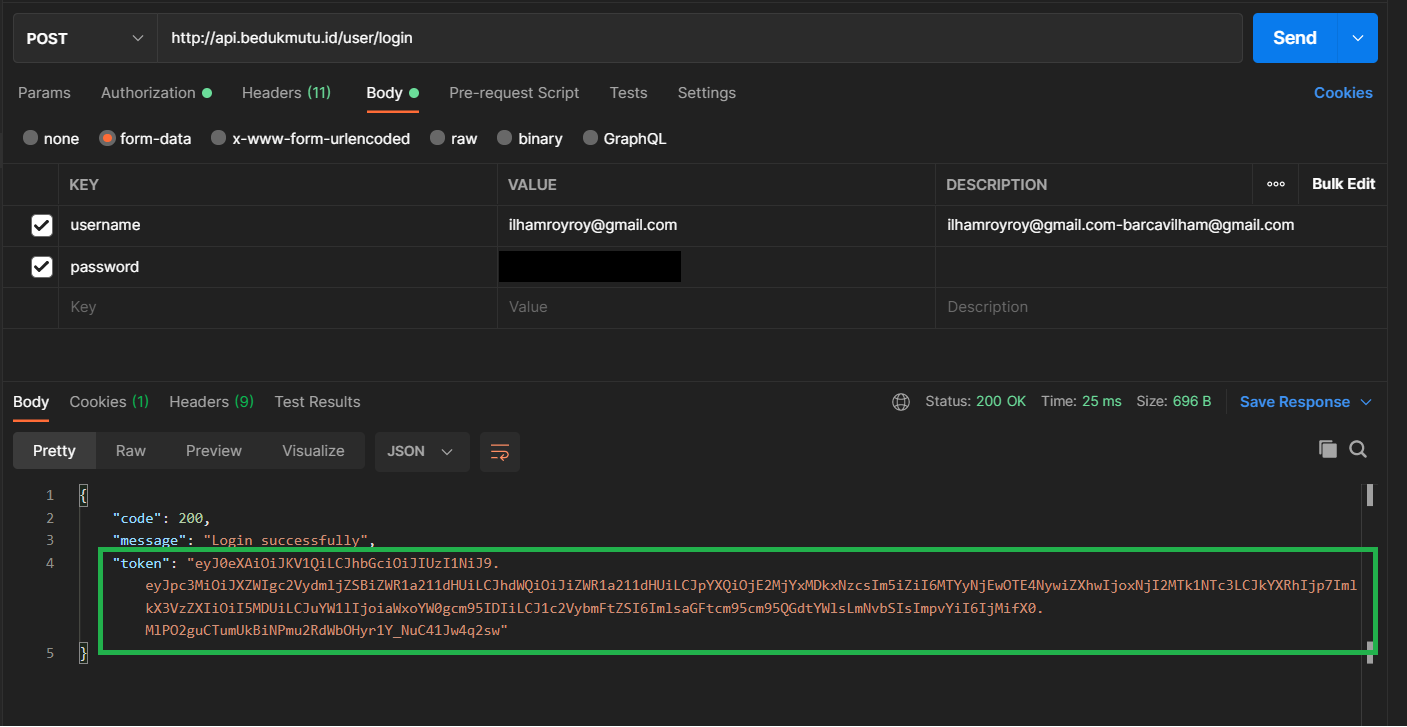Expand the Save Response dropdown arrow
The height and width of the screenshot is (727, 1407).
[1366, 402]
